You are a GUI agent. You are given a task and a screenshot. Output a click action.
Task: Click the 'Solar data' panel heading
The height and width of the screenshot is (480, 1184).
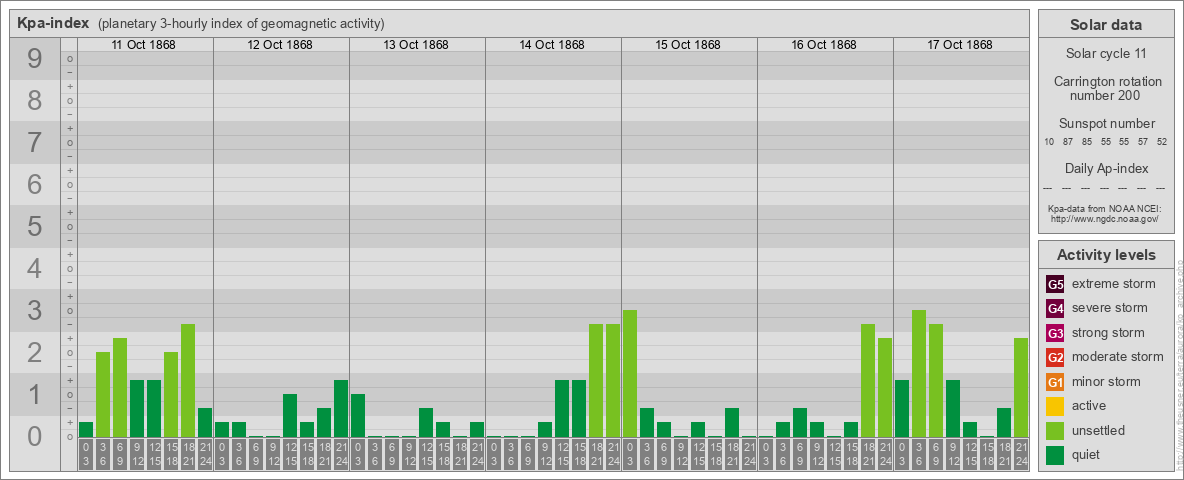pos(1106,25)
